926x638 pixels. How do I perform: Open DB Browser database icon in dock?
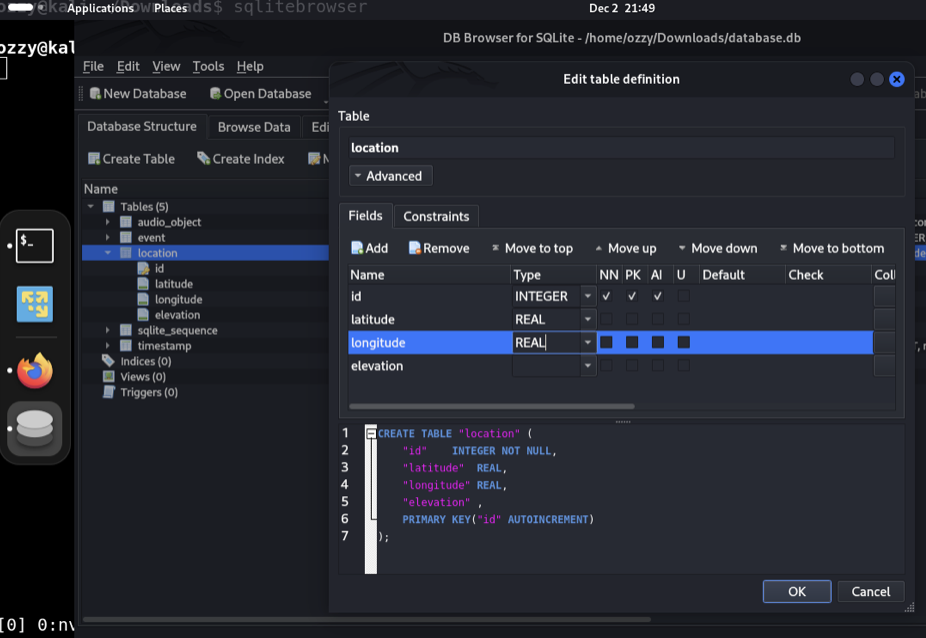tap(35, 429)
